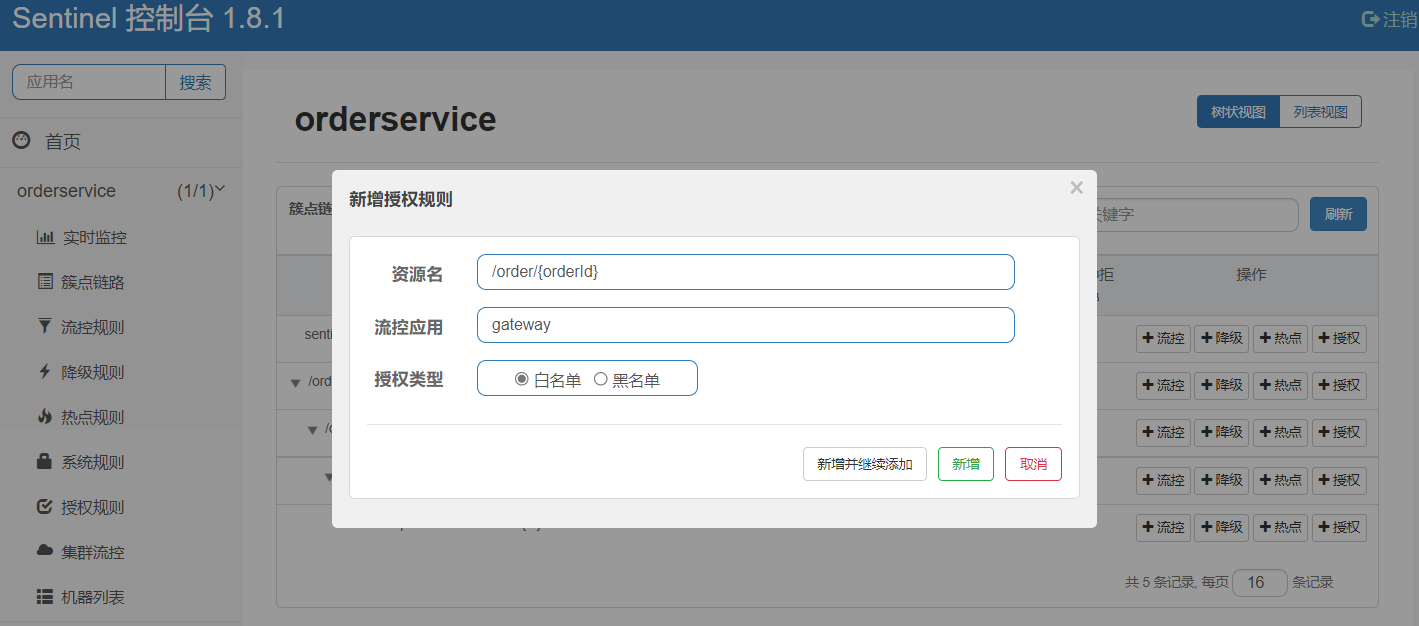
Task: Click the hotspot rules flame icon
Action: pos(45,417)
